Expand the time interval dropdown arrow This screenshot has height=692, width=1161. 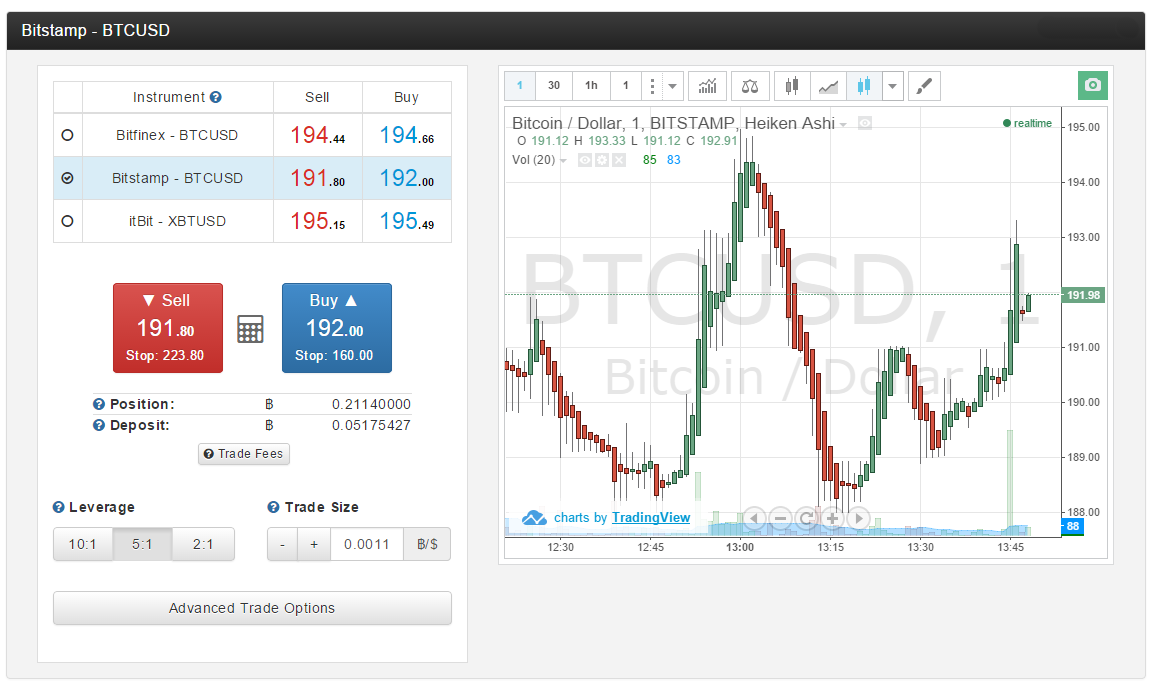(x=672, y=86)
